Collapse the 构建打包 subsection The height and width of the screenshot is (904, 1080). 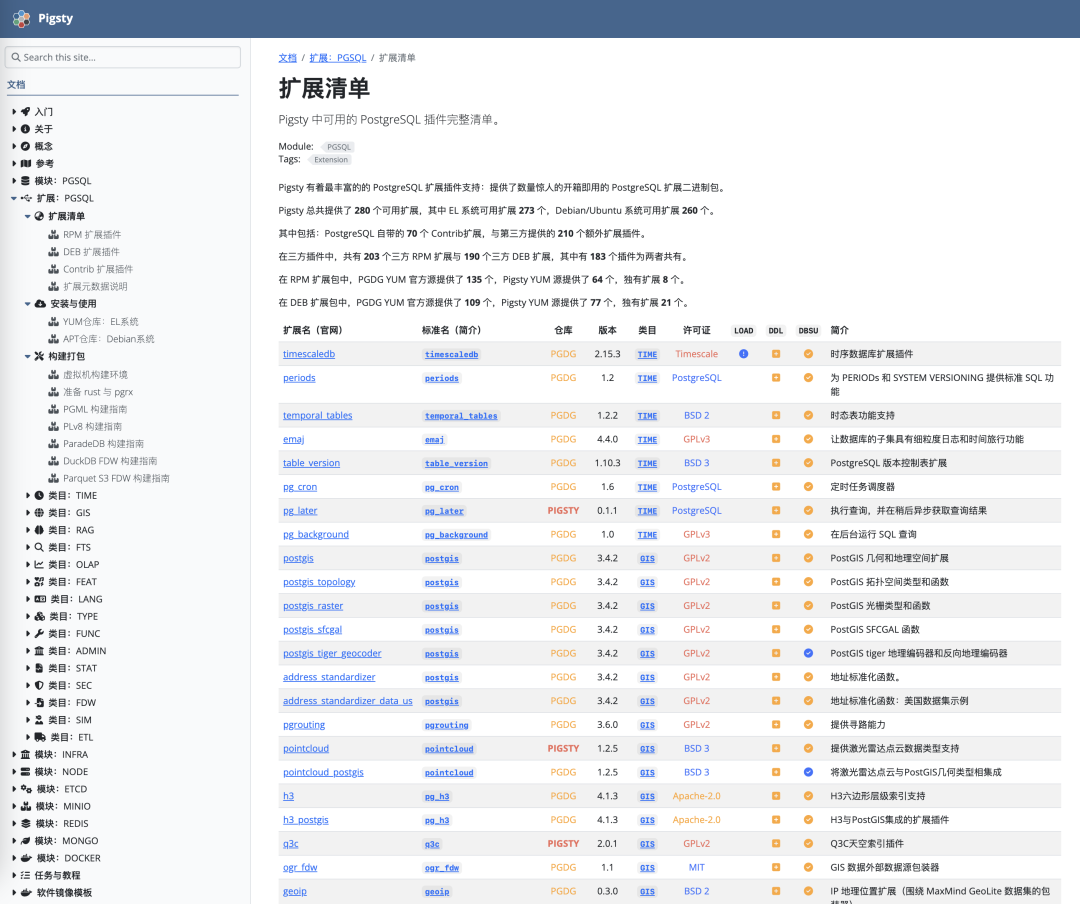28,356
